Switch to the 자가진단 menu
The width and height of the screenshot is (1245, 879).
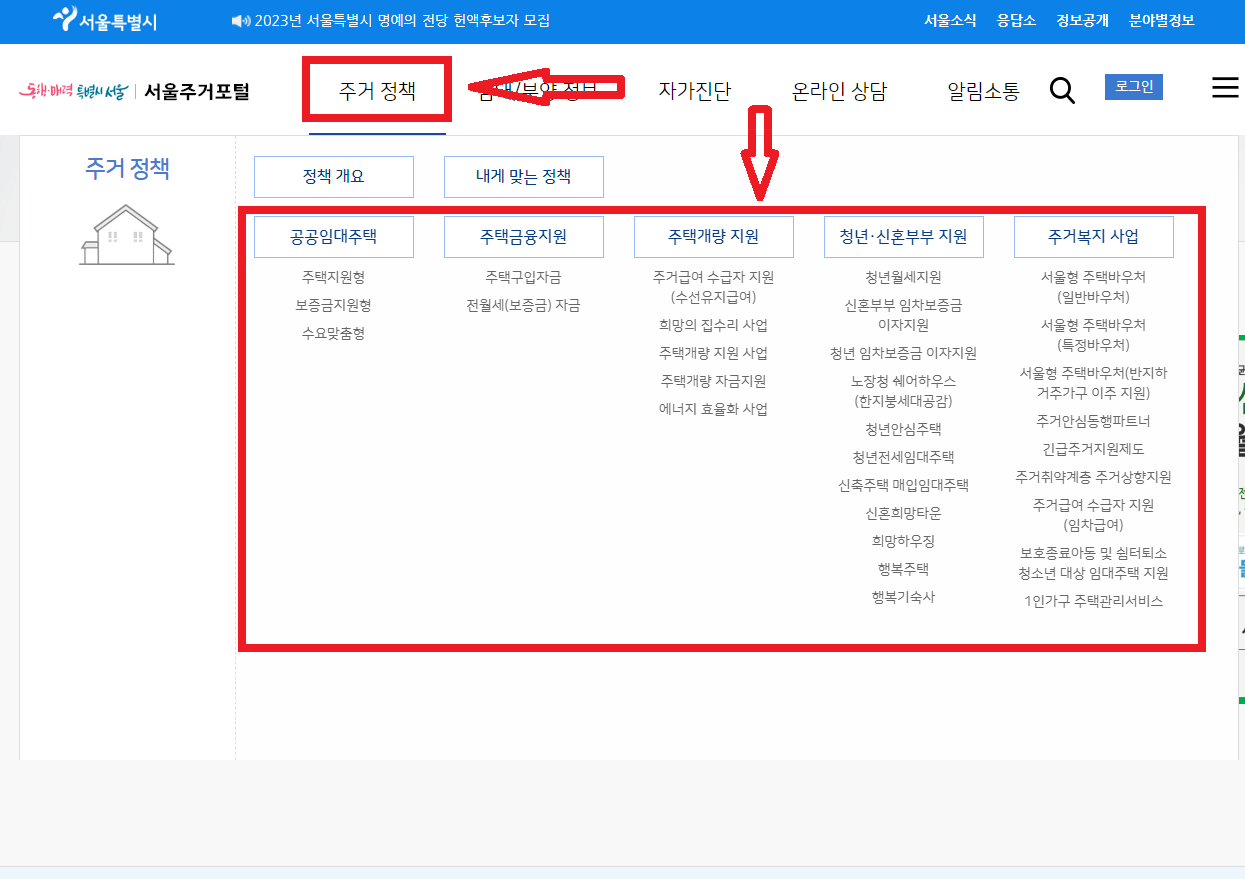point(695,89)
